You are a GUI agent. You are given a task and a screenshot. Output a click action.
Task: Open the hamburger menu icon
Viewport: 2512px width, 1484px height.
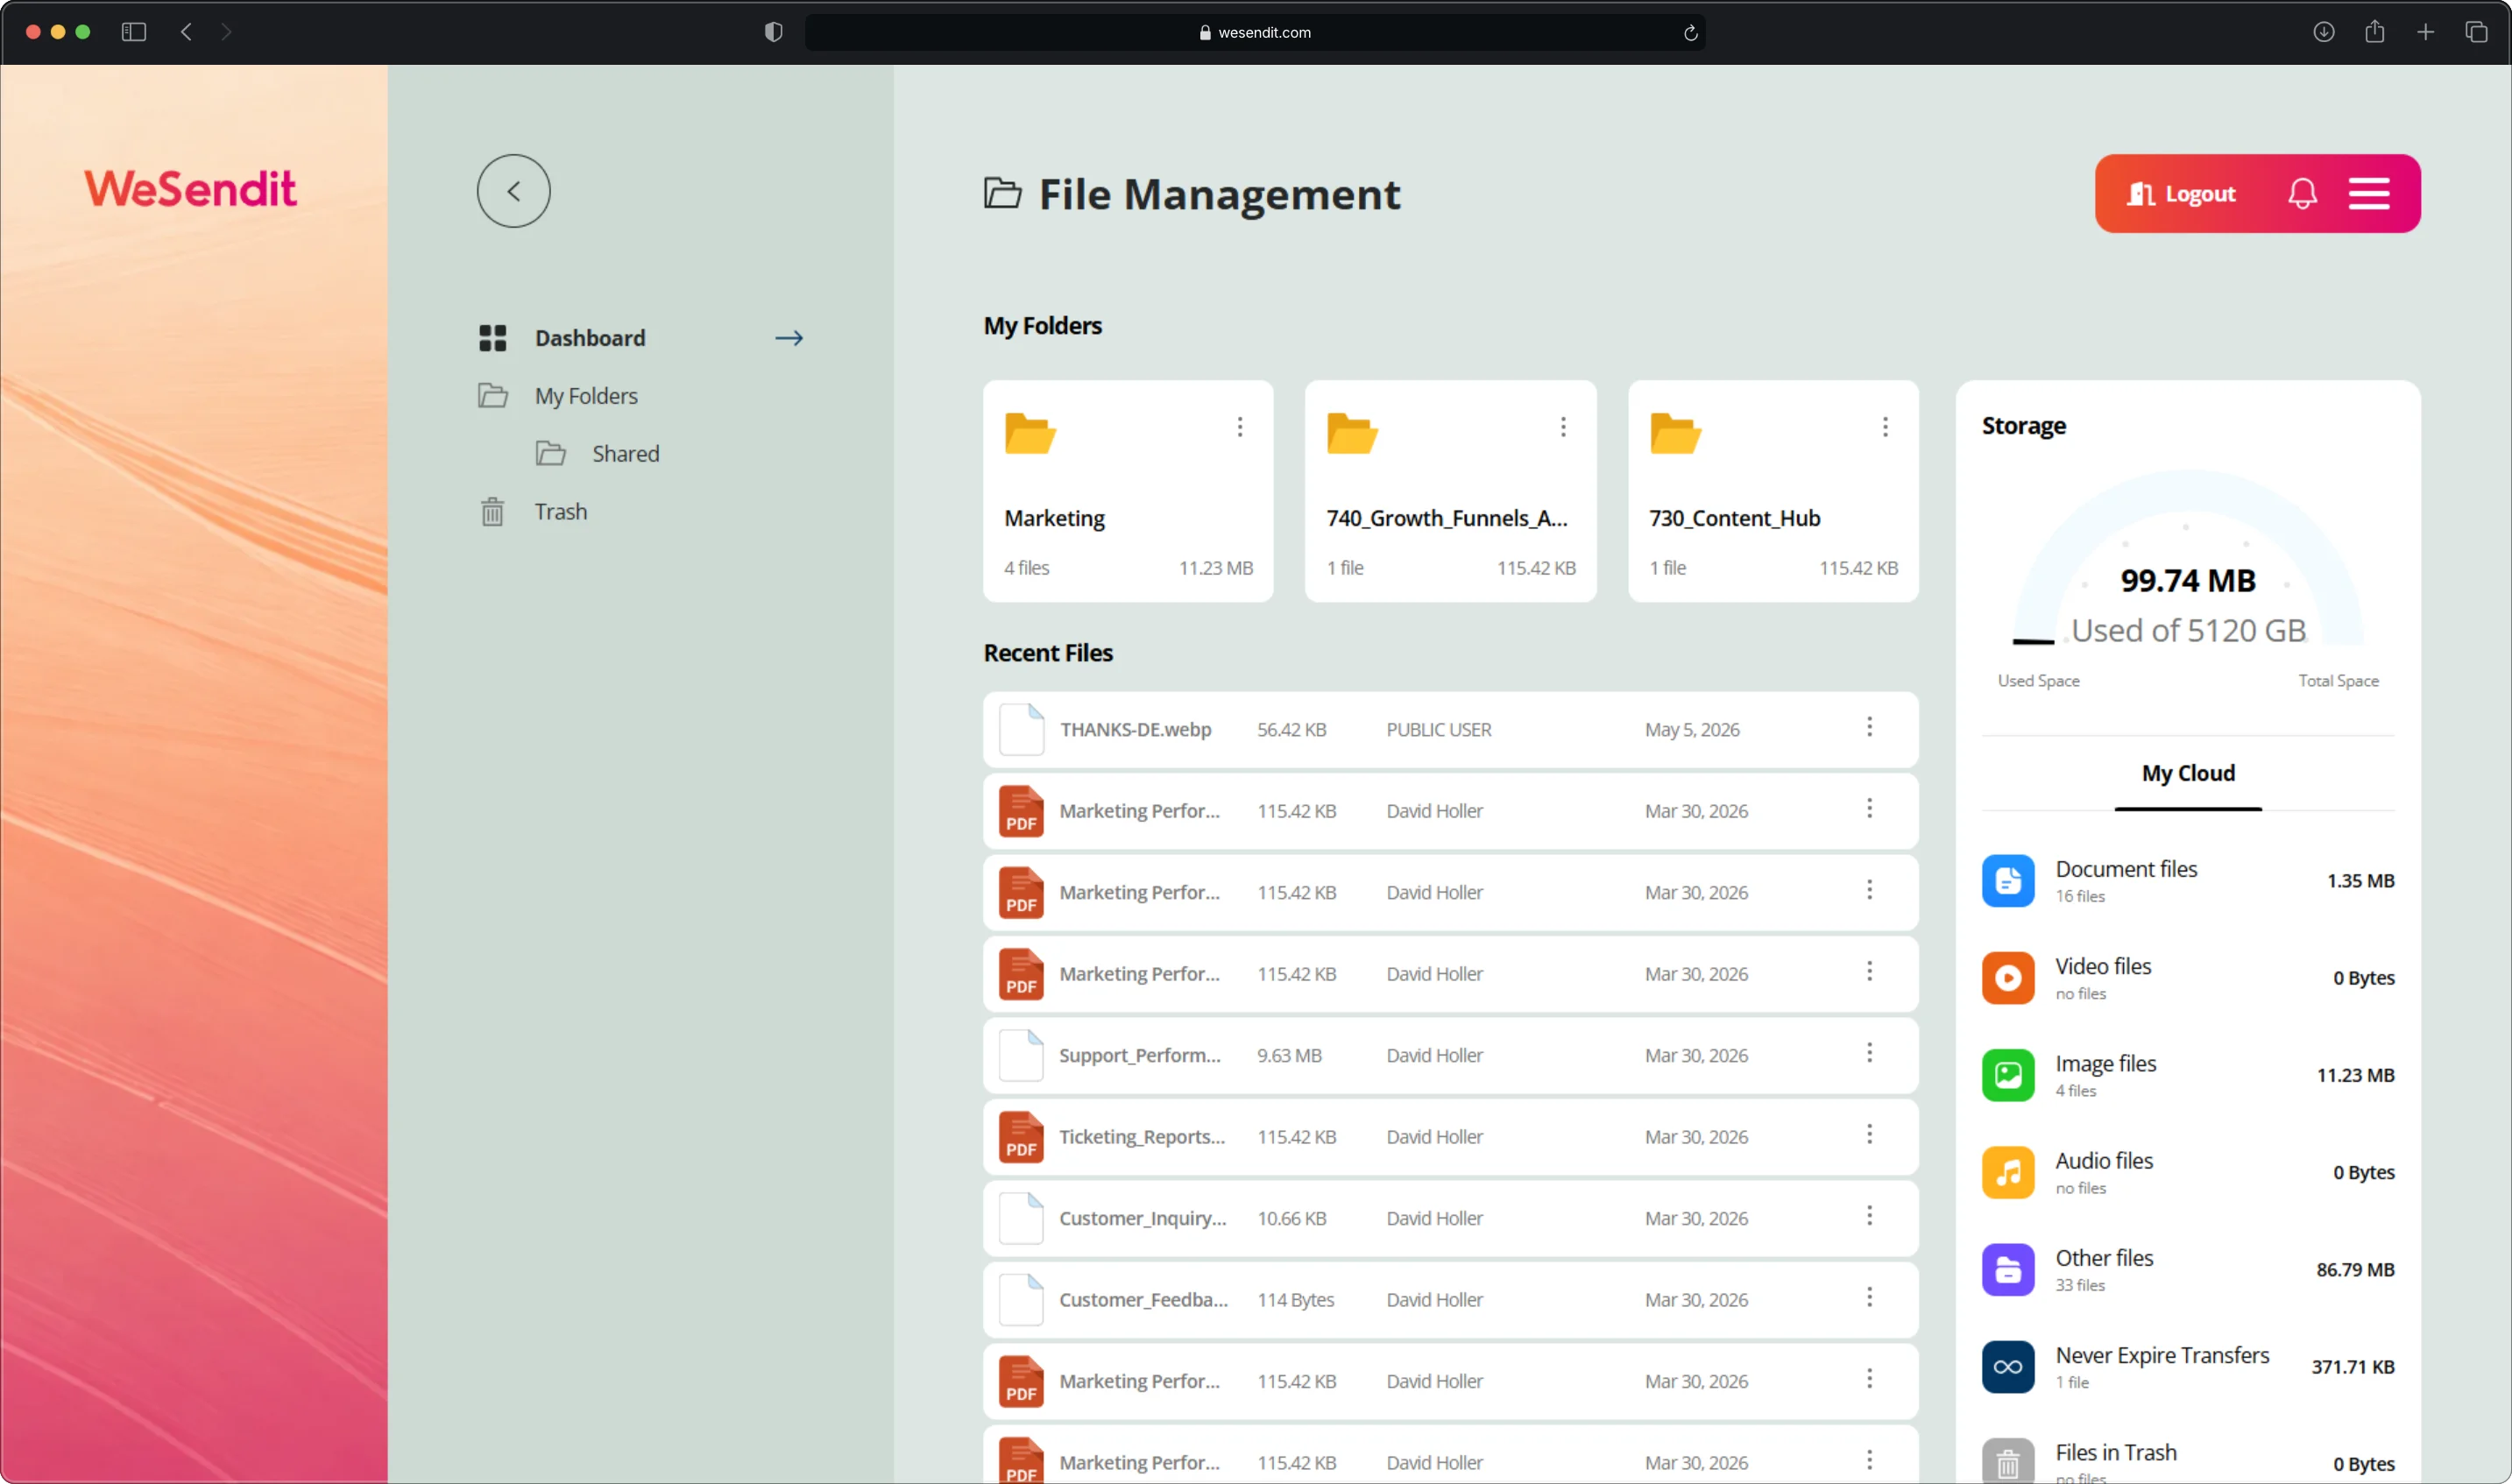point(2369,193)
